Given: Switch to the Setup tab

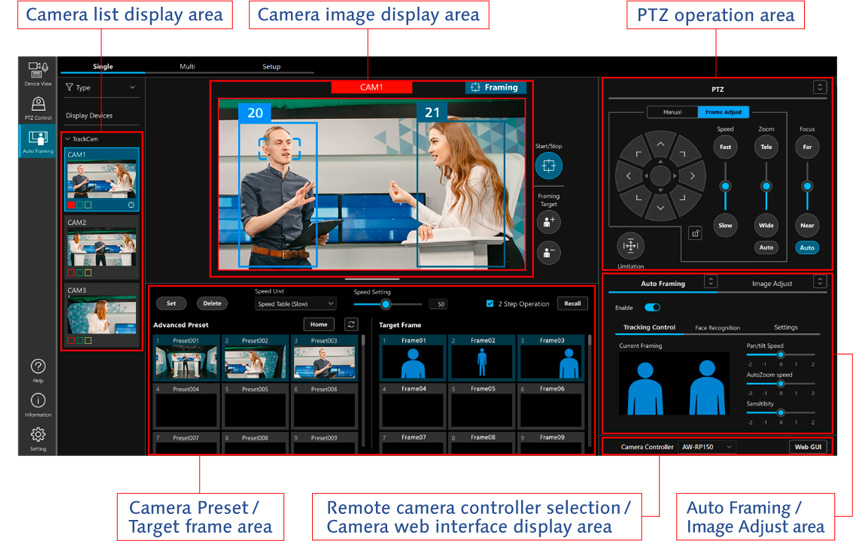Looking at the screenshot, I should (x=271, y=66).
